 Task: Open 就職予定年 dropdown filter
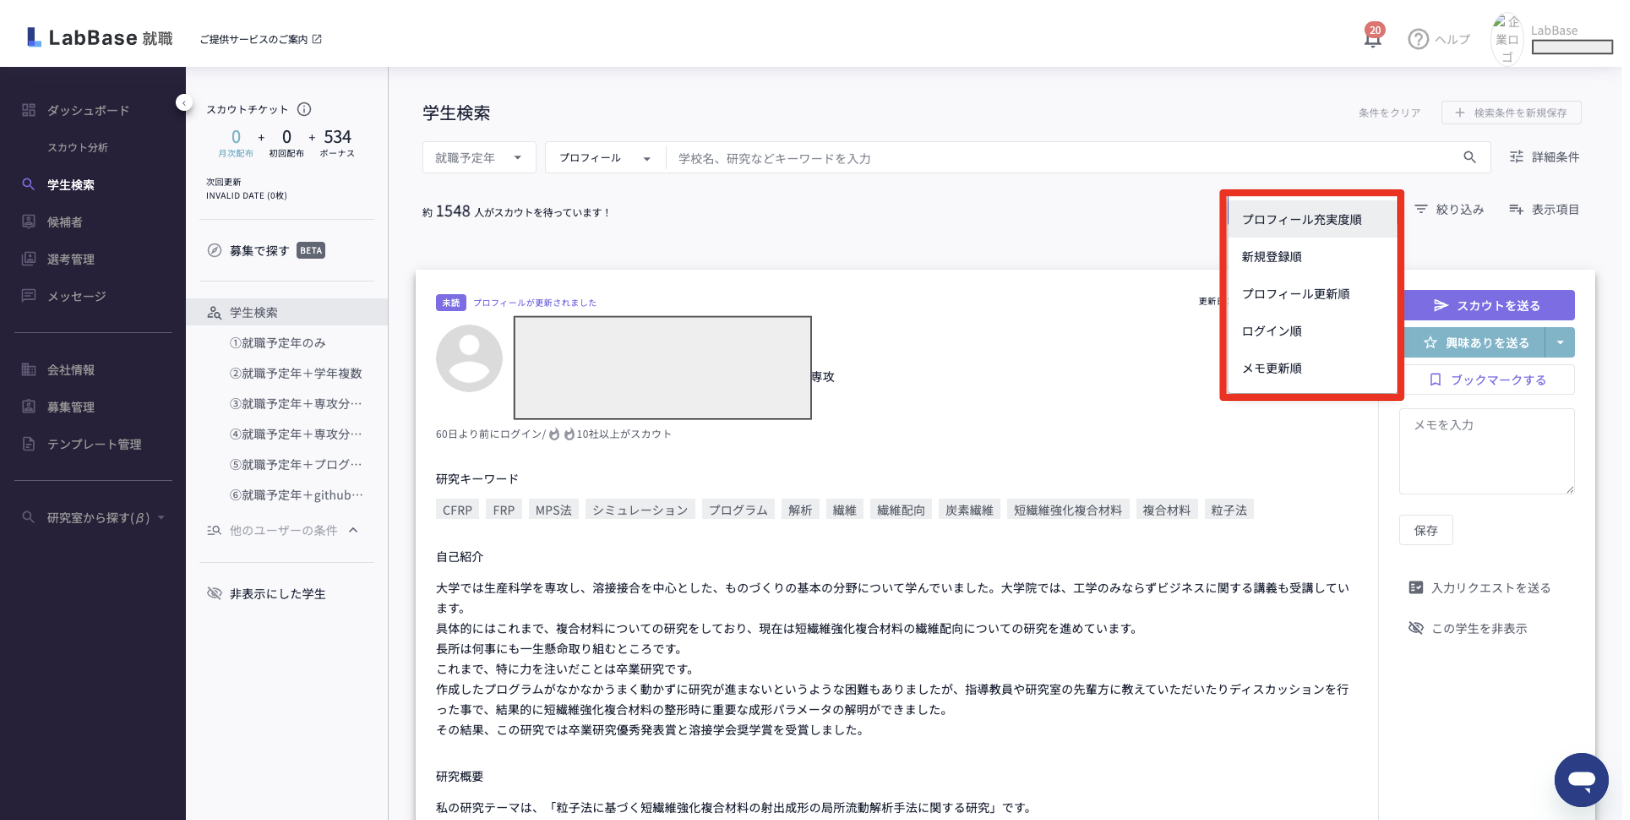479,158
